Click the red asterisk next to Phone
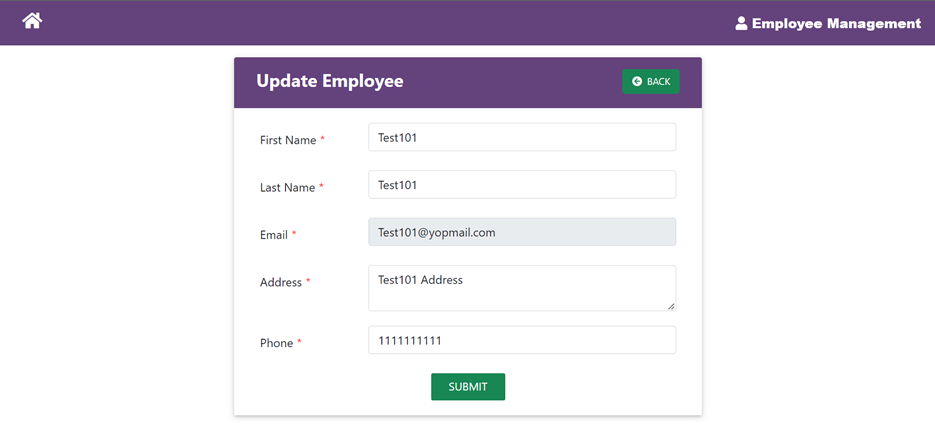 299,343
